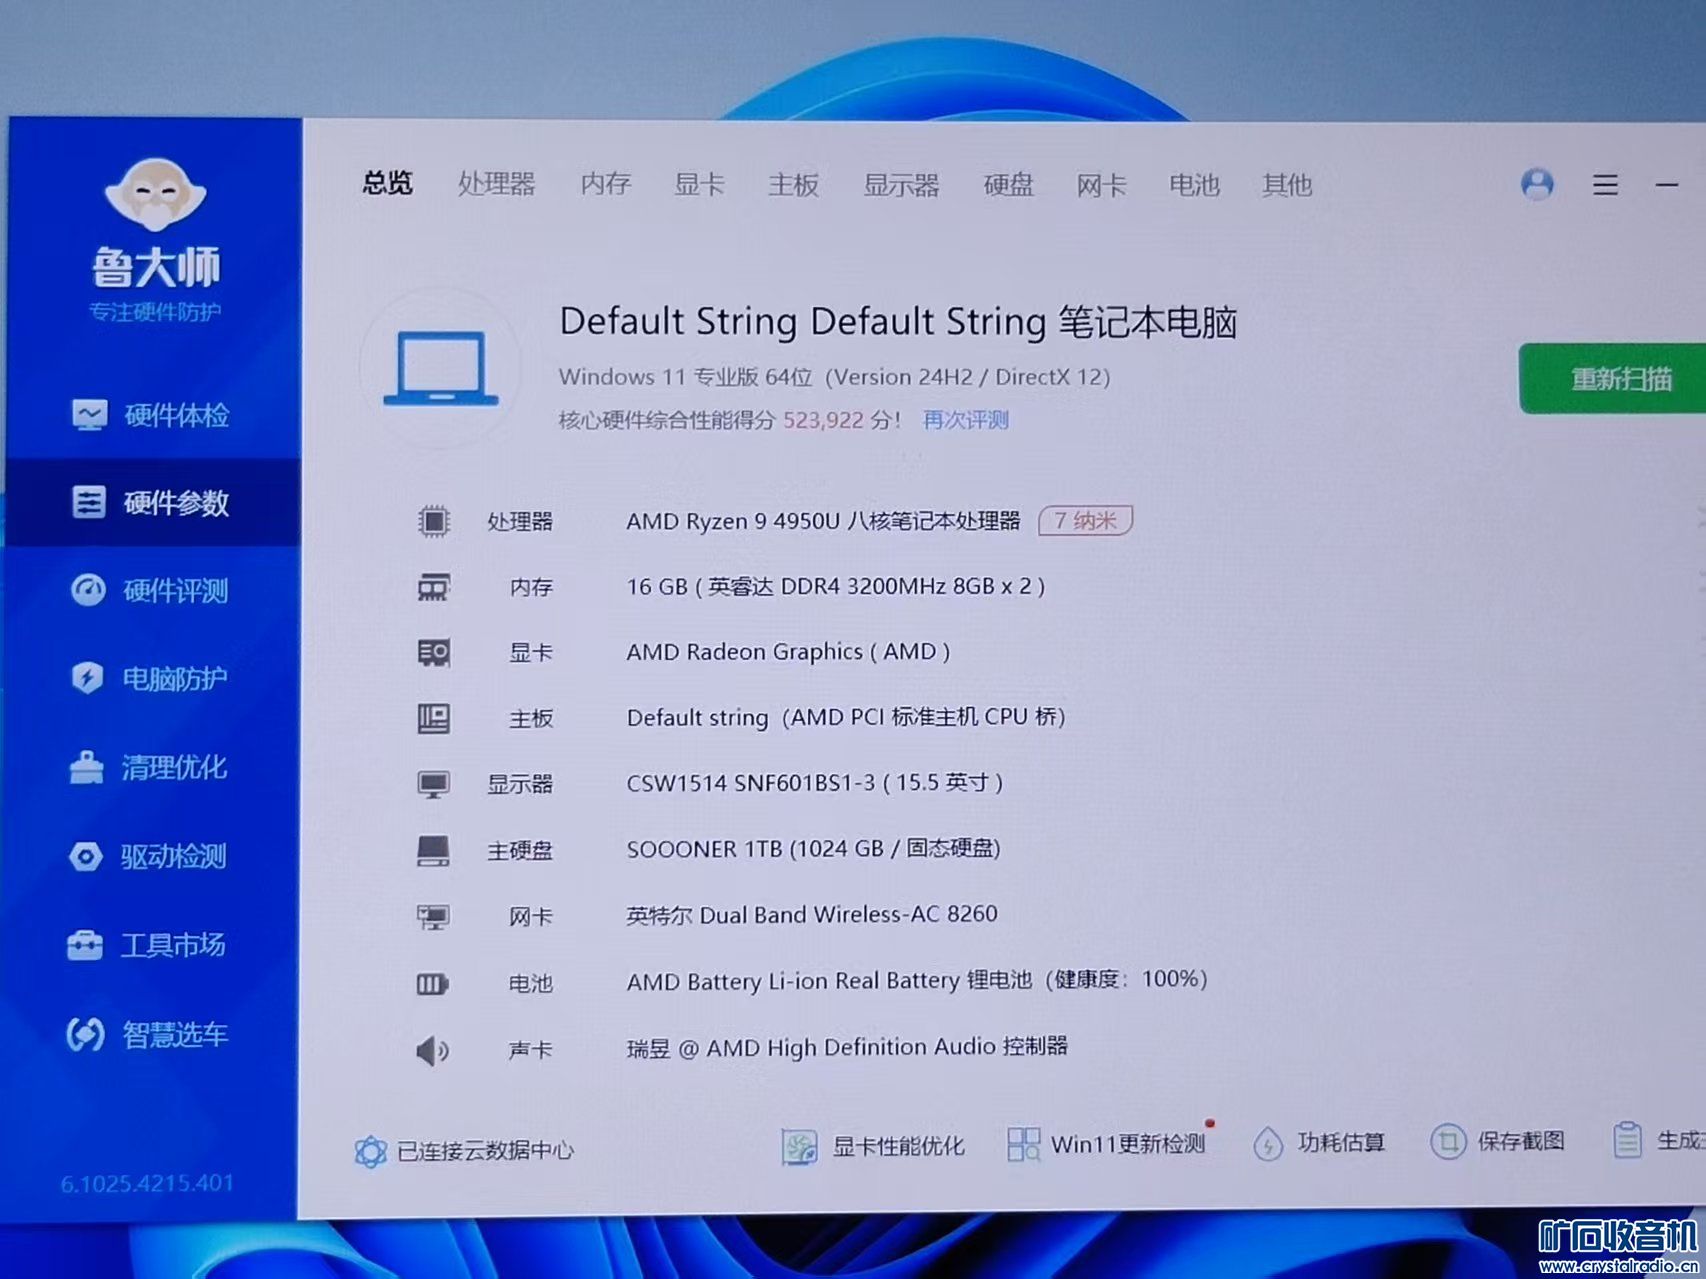Screen dimensions: 1706x1279
Task: Click the SOOONER 1TB disk text
Action: pos(813,849)
